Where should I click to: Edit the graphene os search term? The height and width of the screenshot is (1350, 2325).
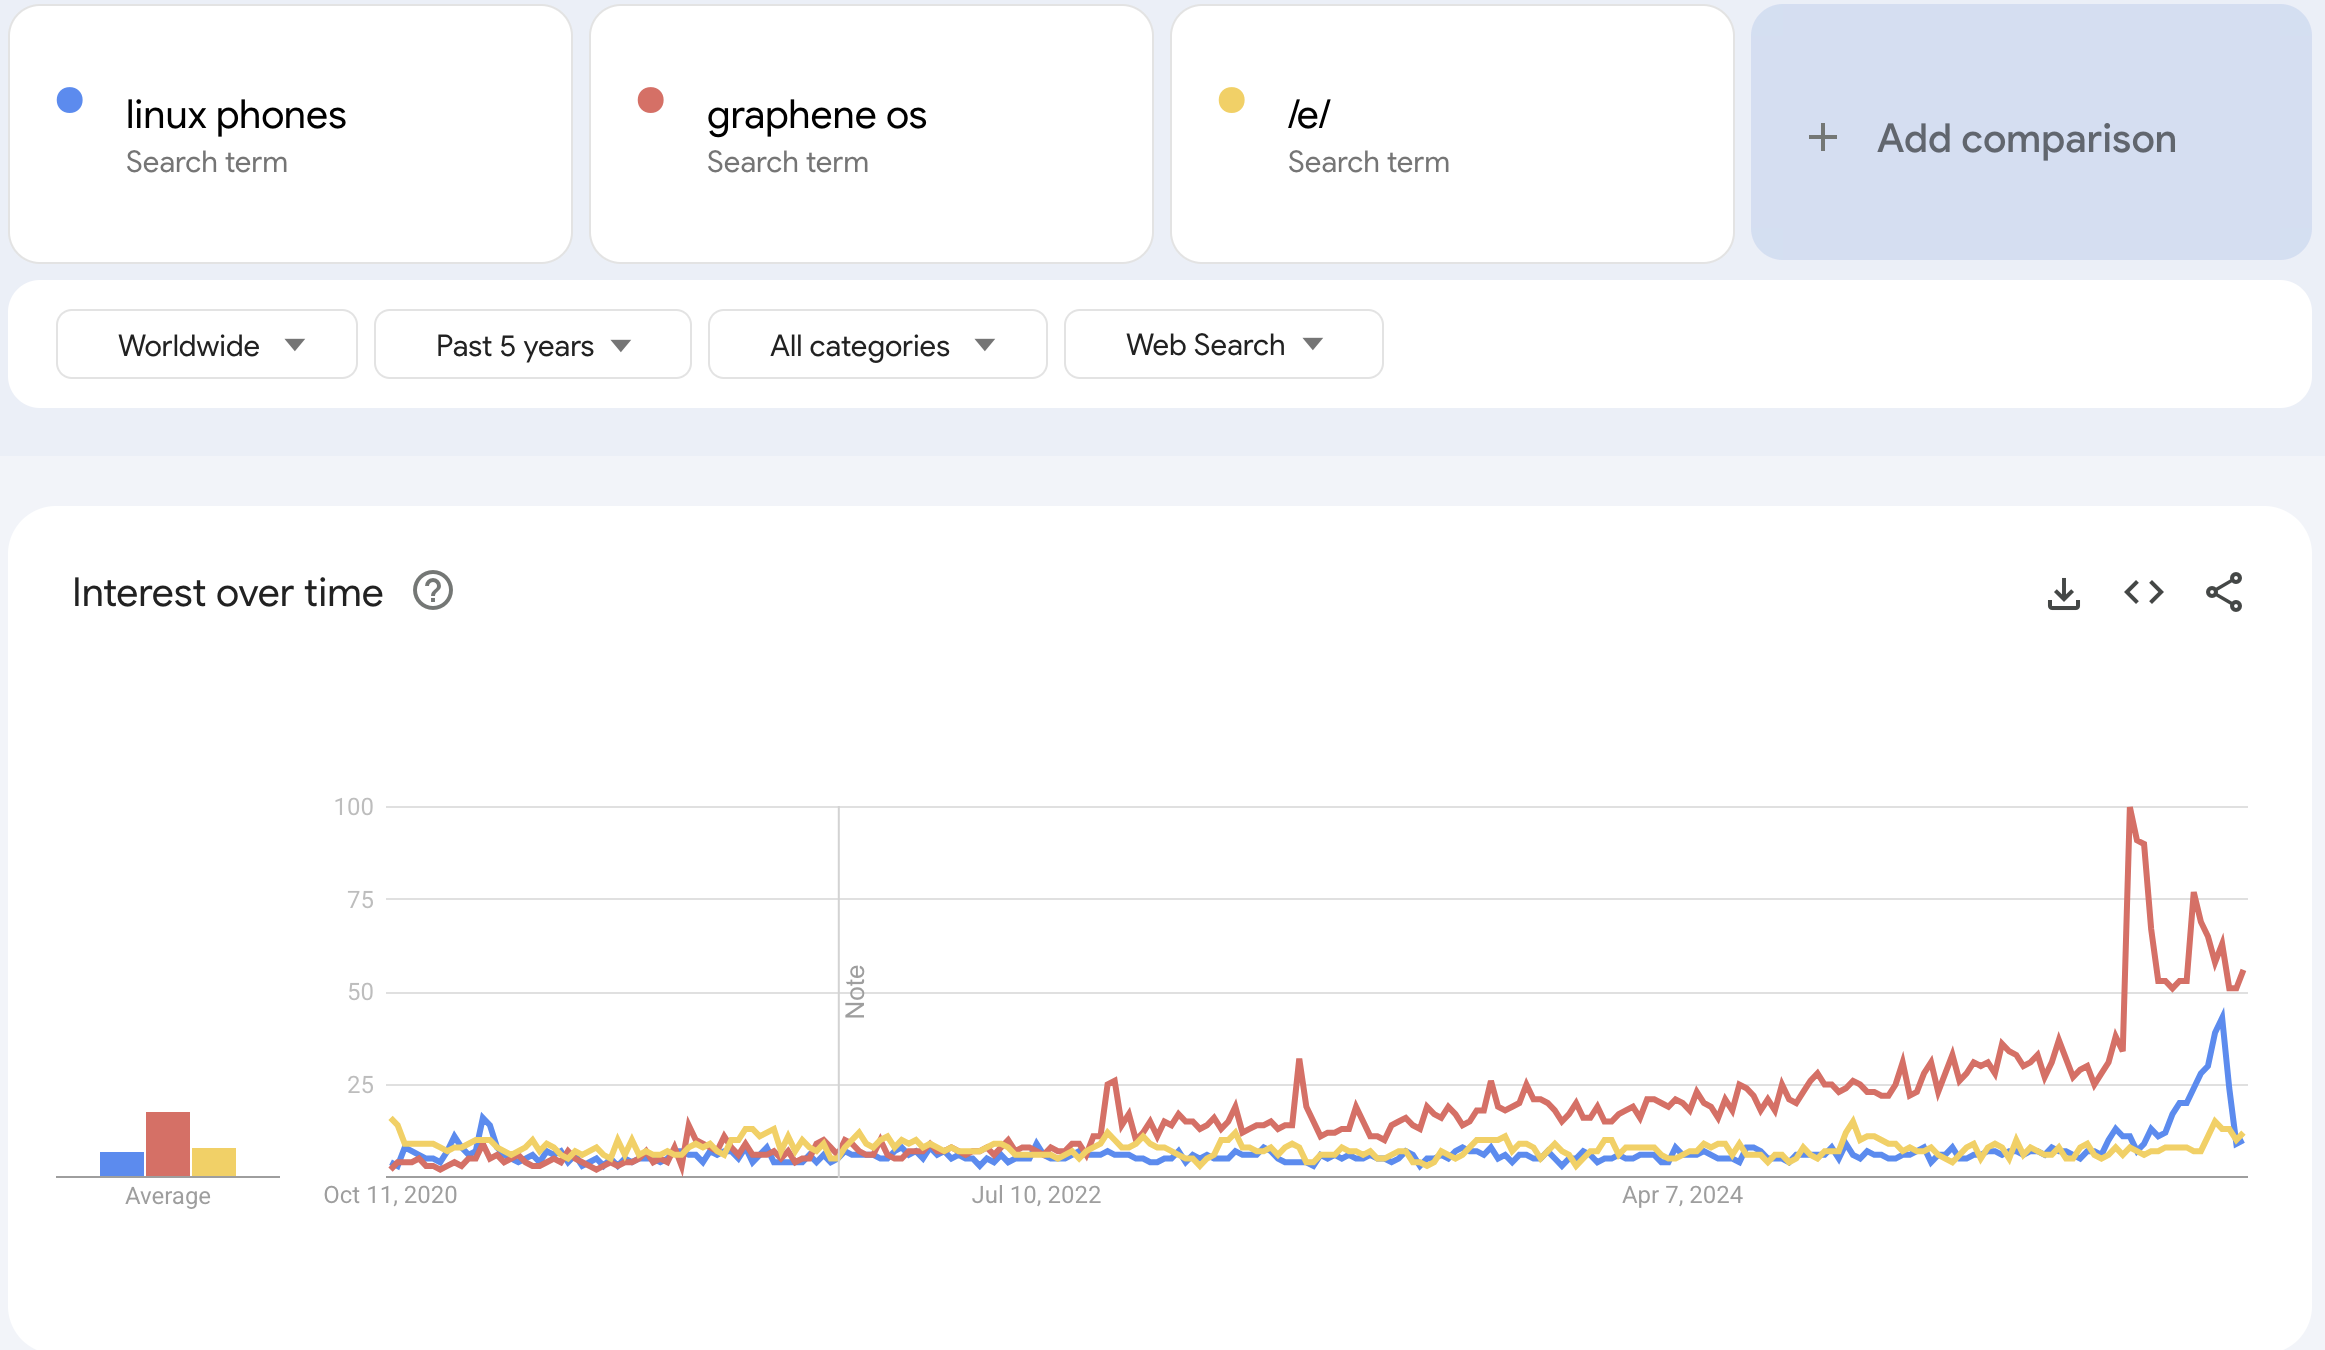pos(816,116)
